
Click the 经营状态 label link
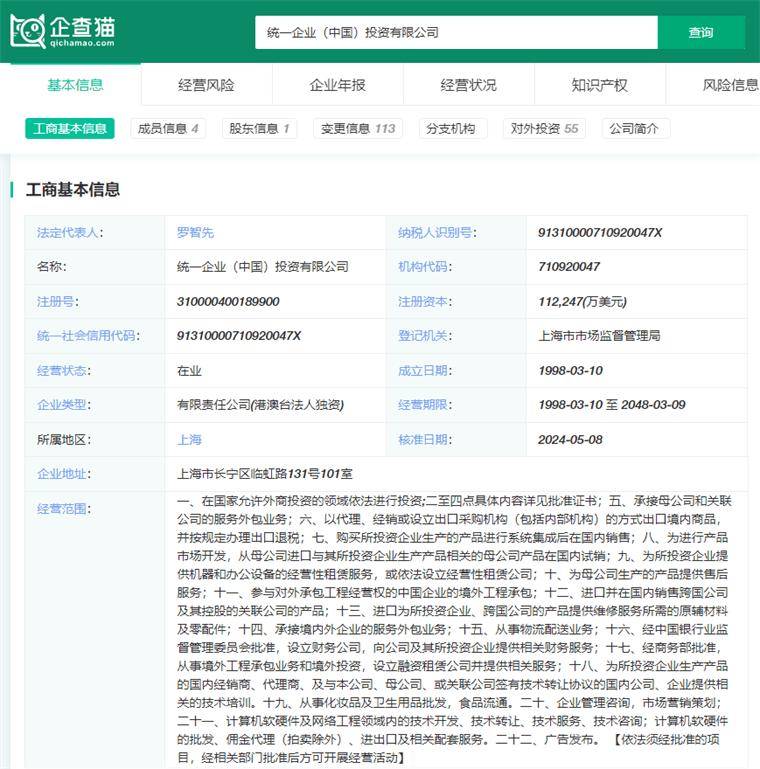point(61,371)
